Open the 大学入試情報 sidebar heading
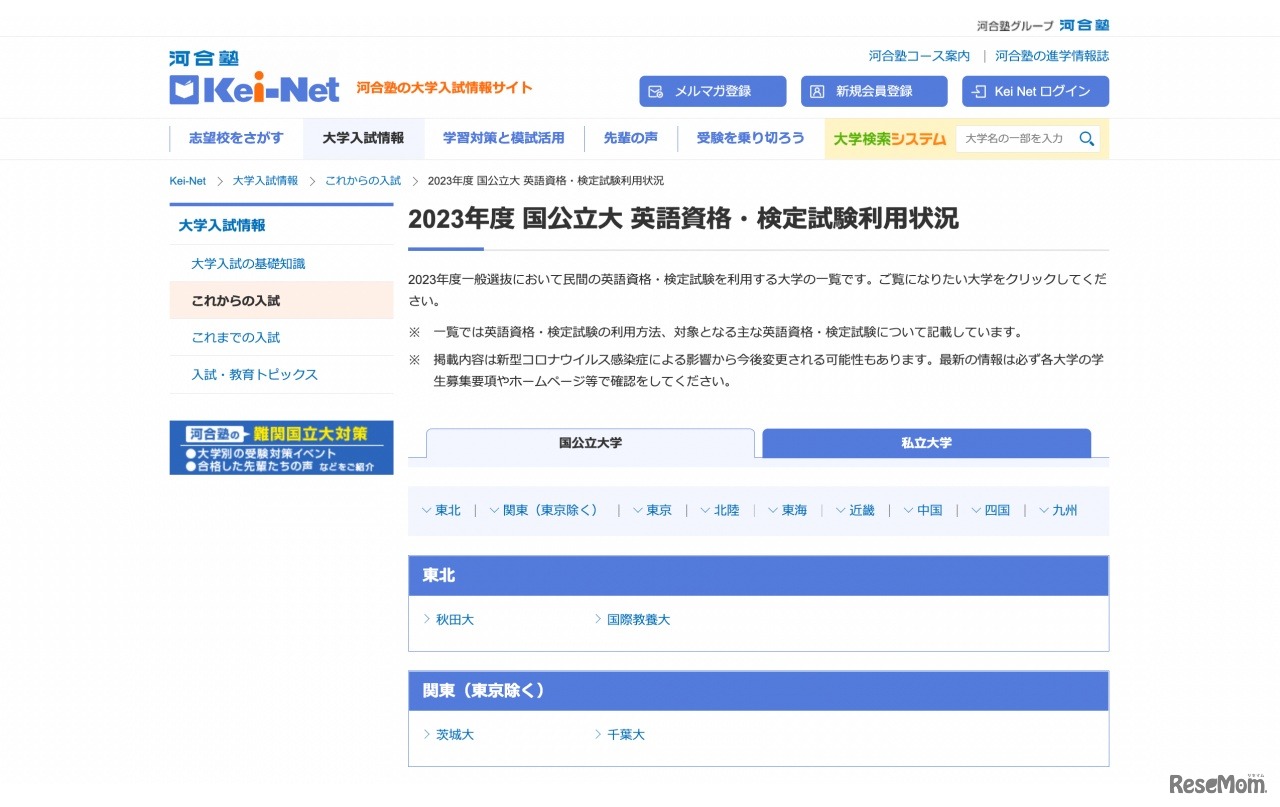This screenshot has height=807, width=1280. click(222, 226)
